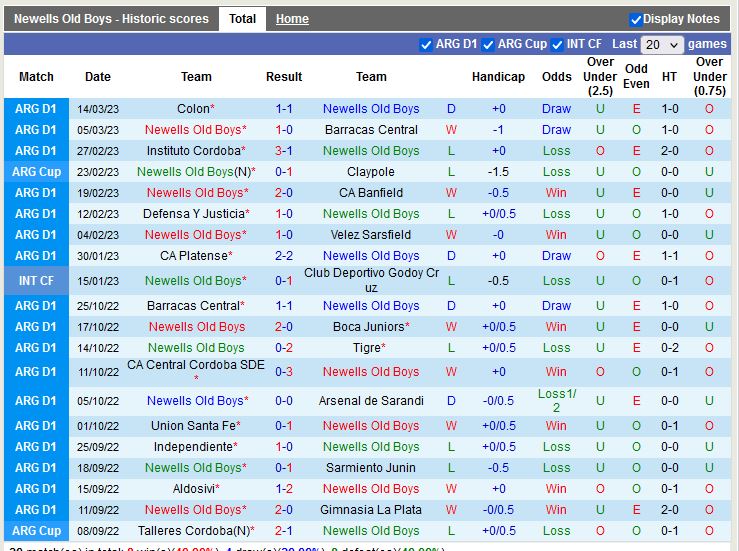
Task: Toggle the Display Notes checkbox
Action: [x=635, y=20]
